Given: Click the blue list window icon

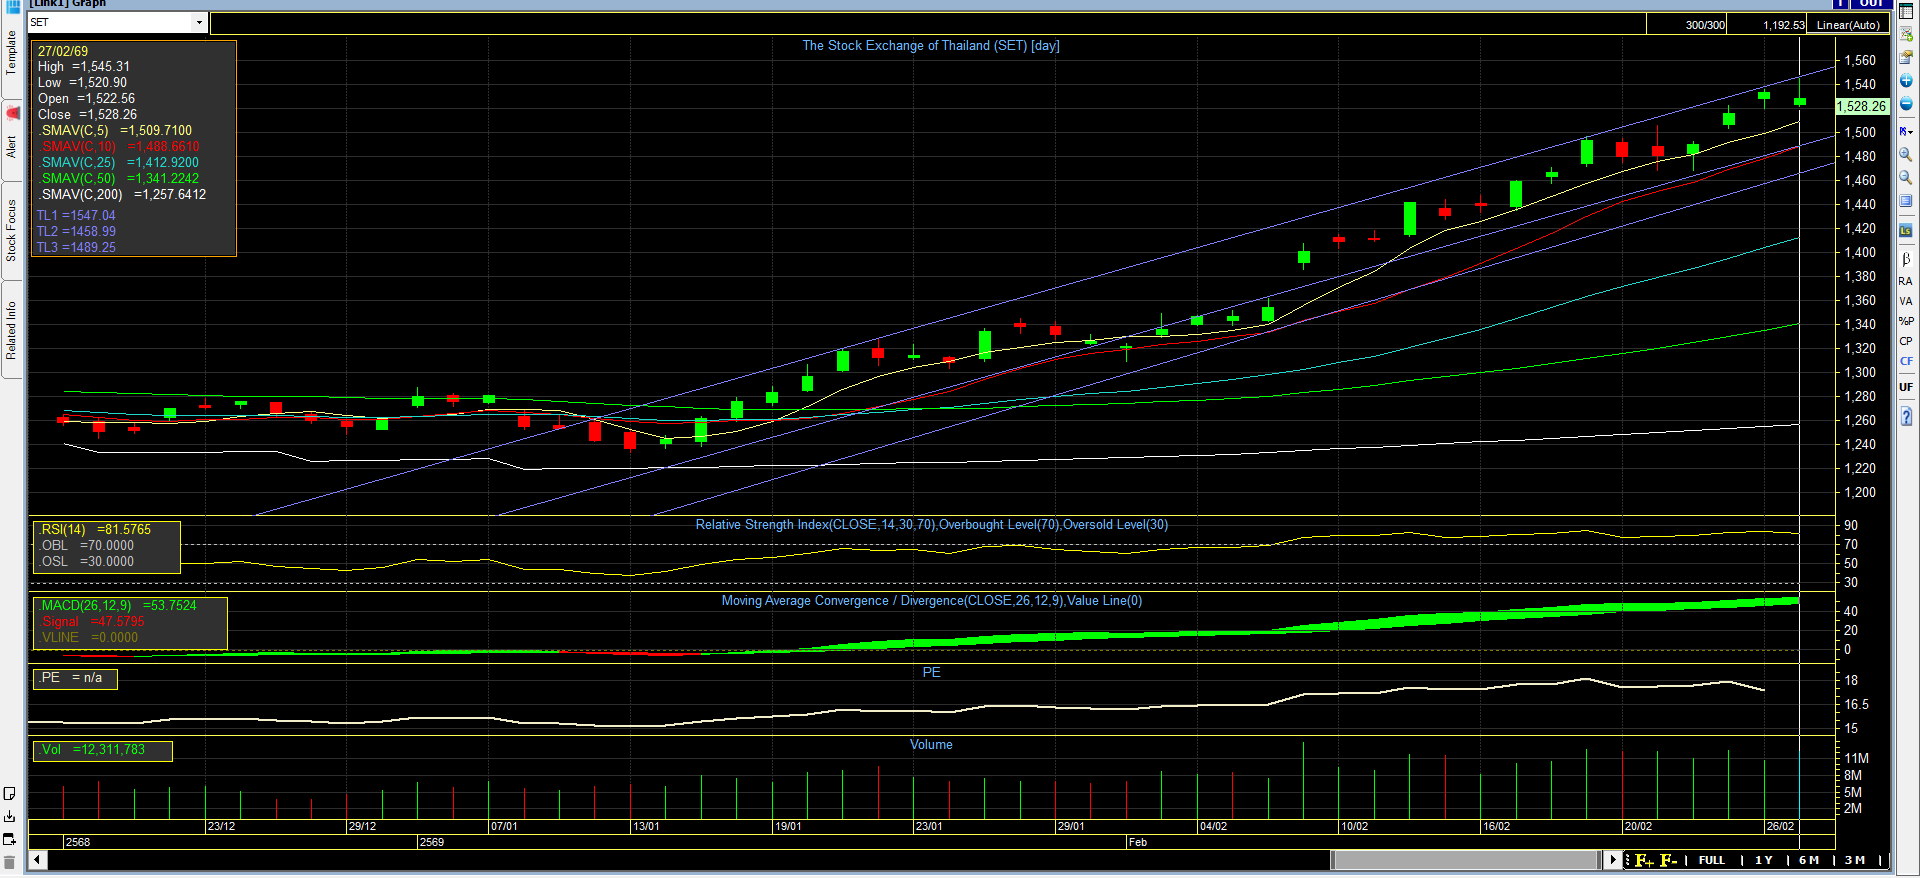Looking at the screenshot, I should coord(1906,201).
